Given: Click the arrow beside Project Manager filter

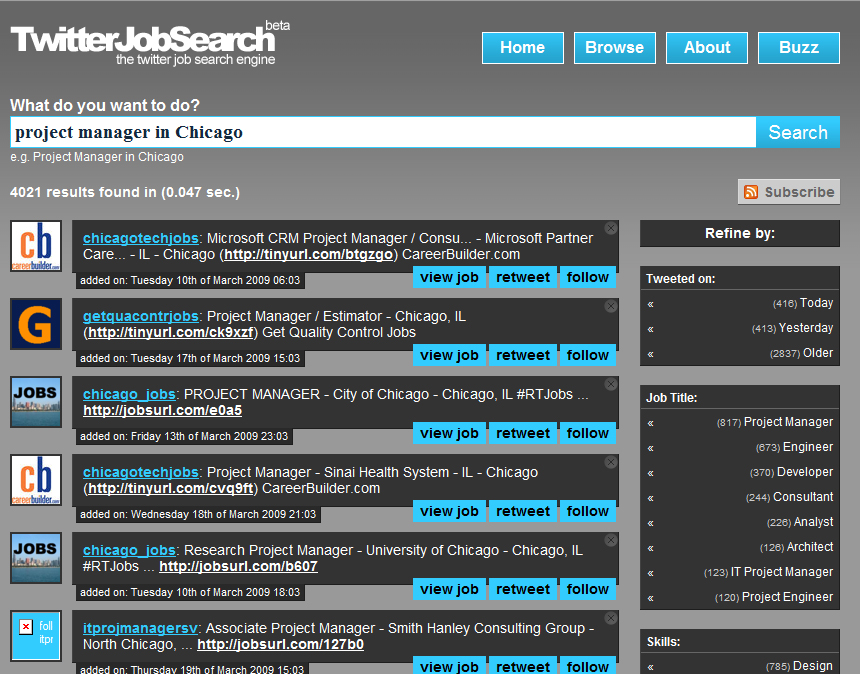Looking at the screenshot, I should tap(650, 423).
